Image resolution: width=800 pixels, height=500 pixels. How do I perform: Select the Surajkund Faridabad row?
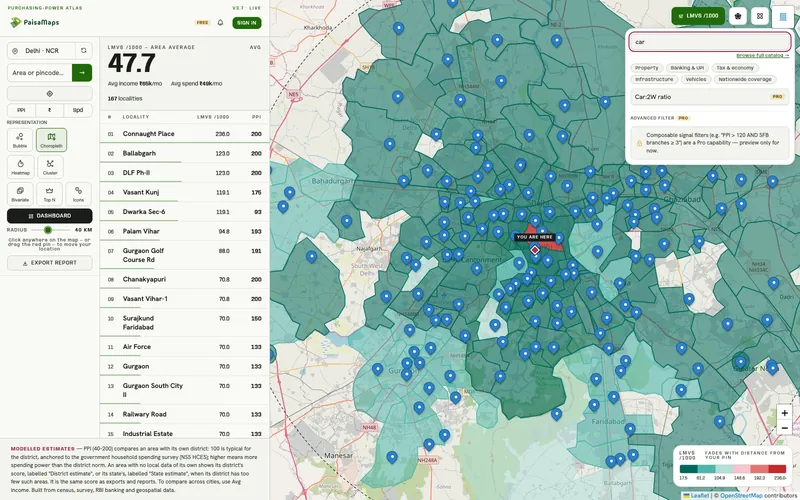pos(184,322)
